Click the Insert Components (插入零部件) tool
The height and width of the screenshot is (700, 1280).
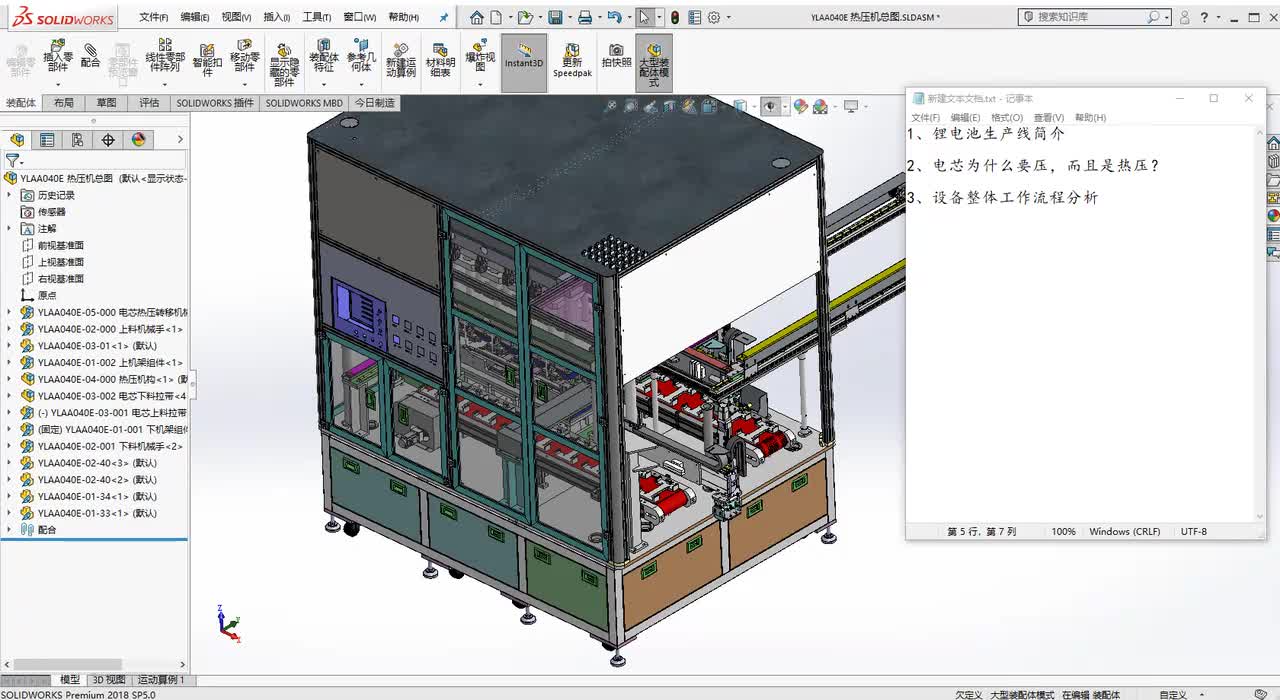[x=58, y=57]
